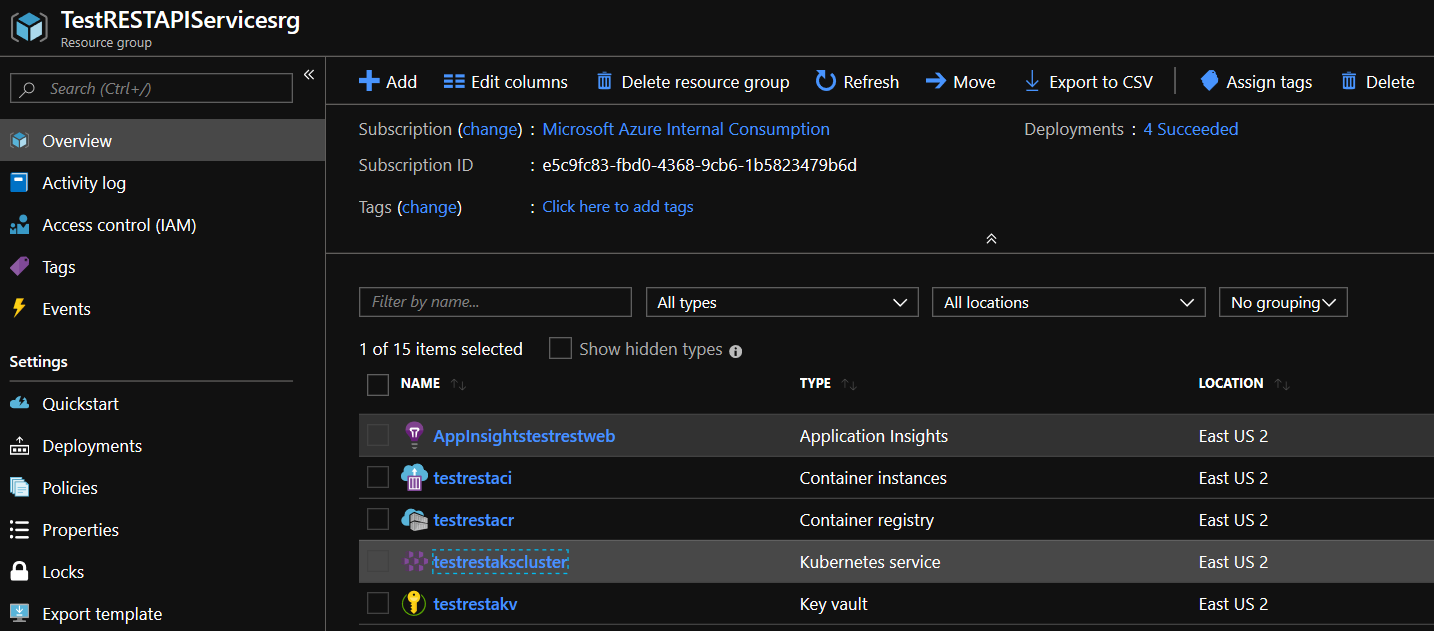Export the list with Export to CSV

pos(1088,82)
